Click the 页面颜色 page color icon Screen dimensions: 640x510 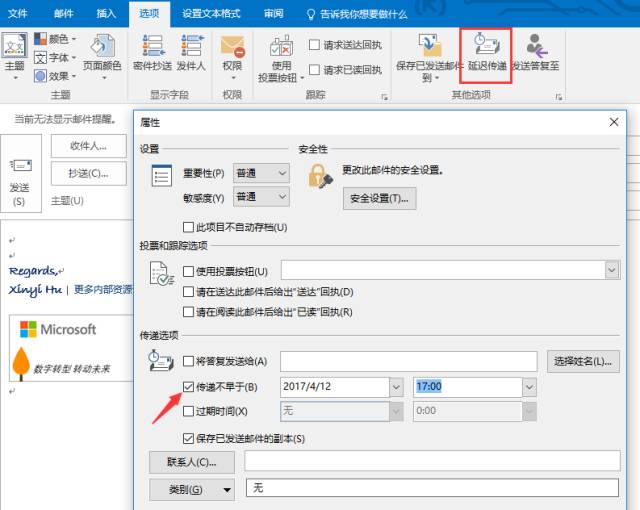(102, 45)
